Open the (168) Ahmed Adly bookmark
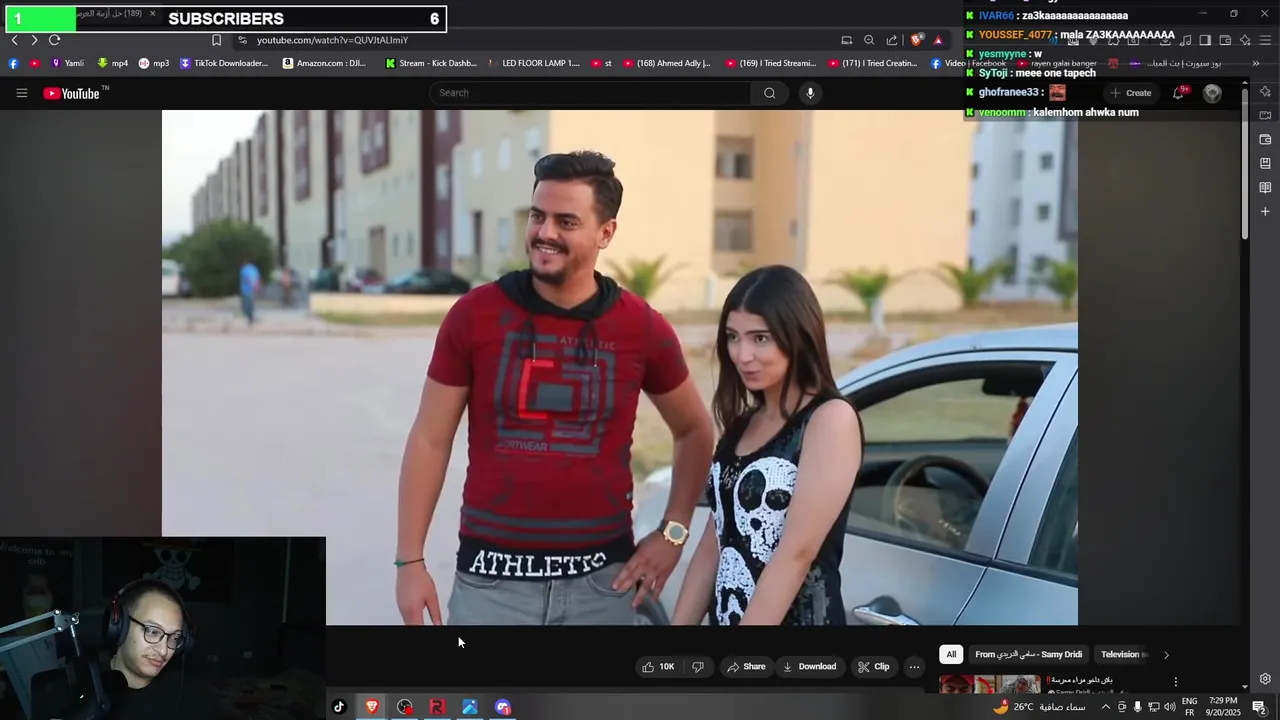 (667, 63)
